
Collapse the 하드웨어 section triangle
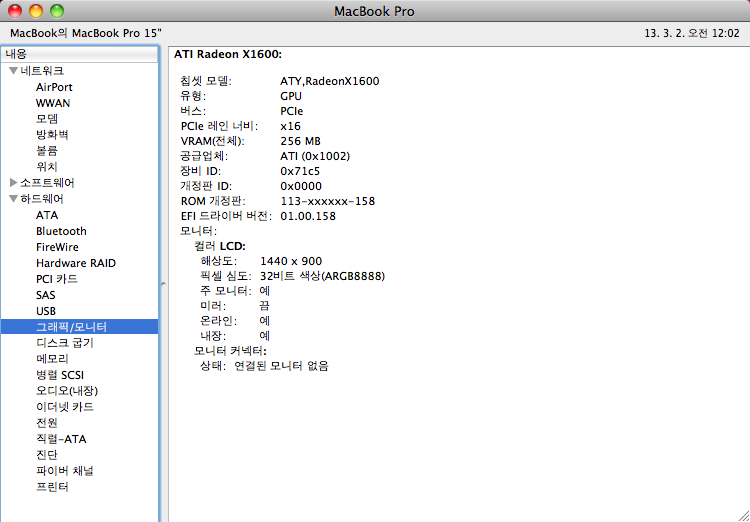tap(14, 199)
